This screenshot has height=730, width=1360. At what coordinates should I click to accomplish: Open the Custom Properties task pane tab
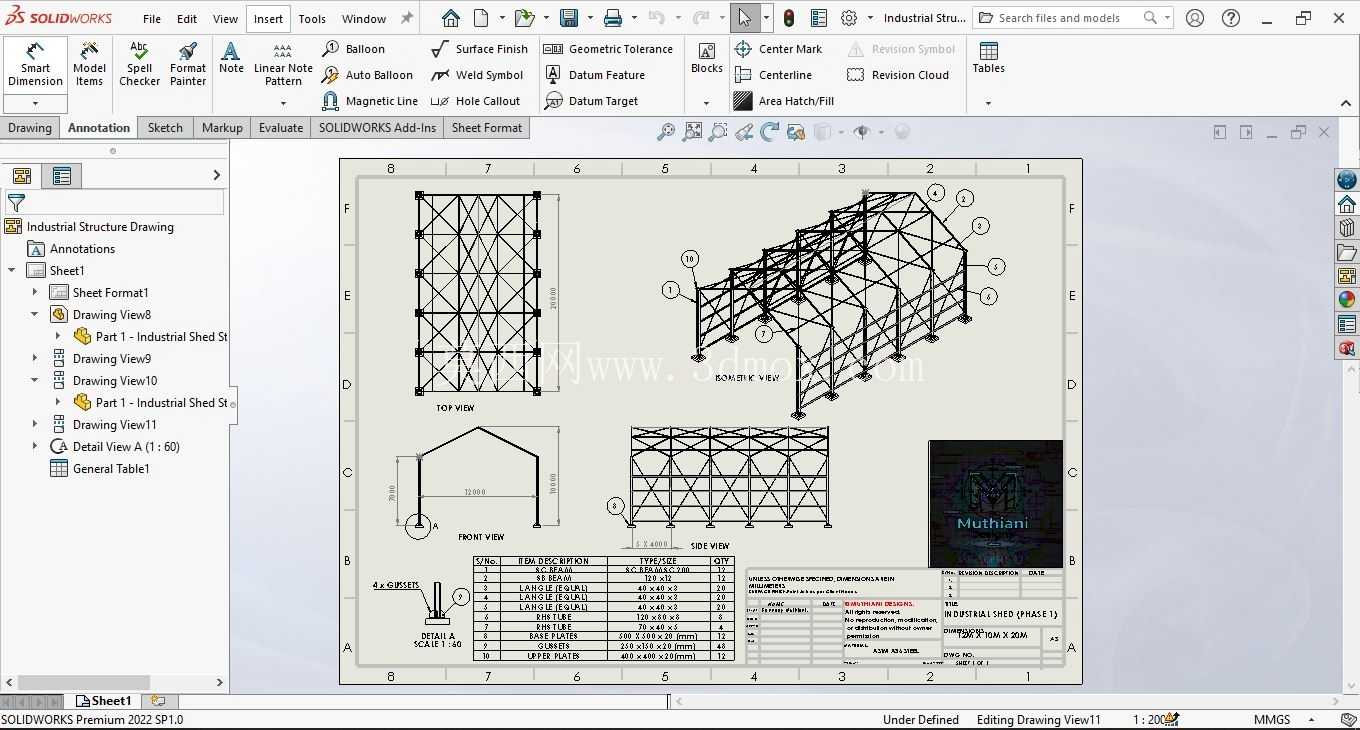(x=1347, y=324)
